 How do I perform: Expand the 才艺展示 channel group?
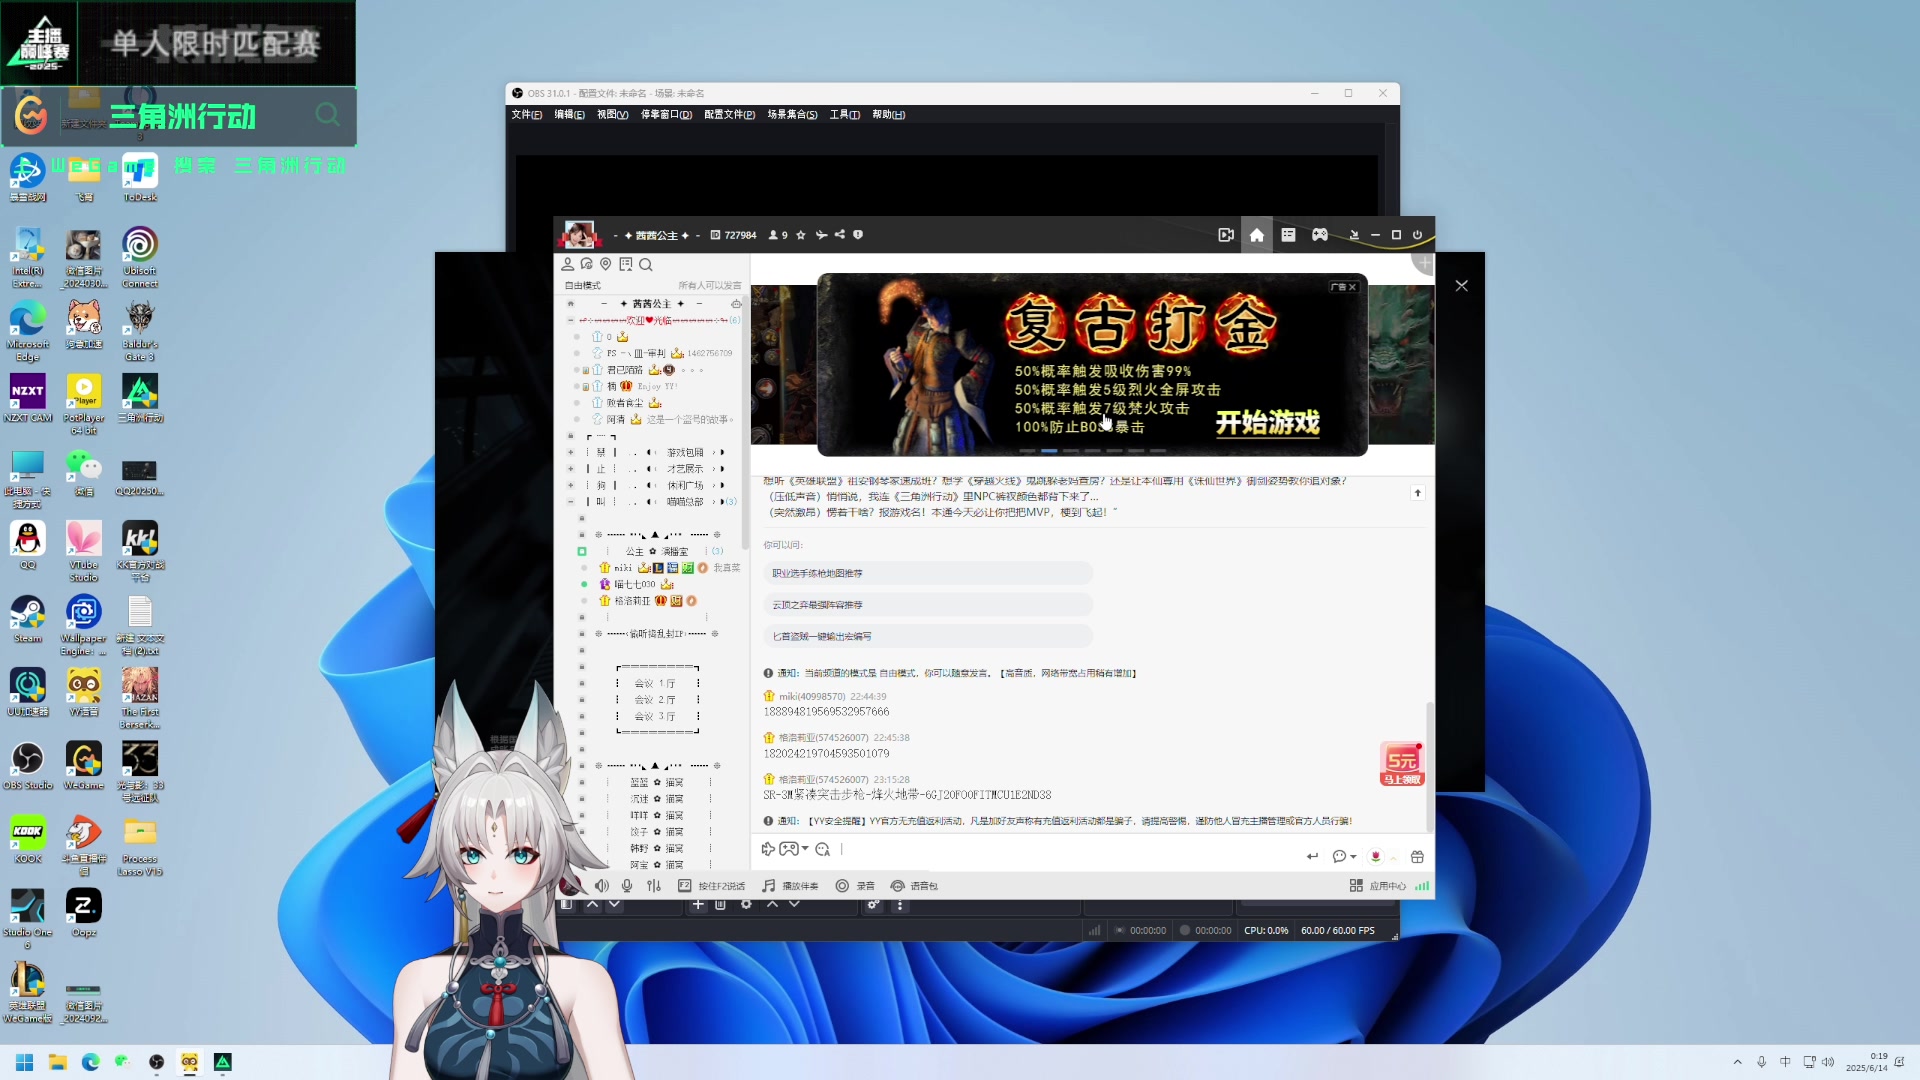coord(570,469)
